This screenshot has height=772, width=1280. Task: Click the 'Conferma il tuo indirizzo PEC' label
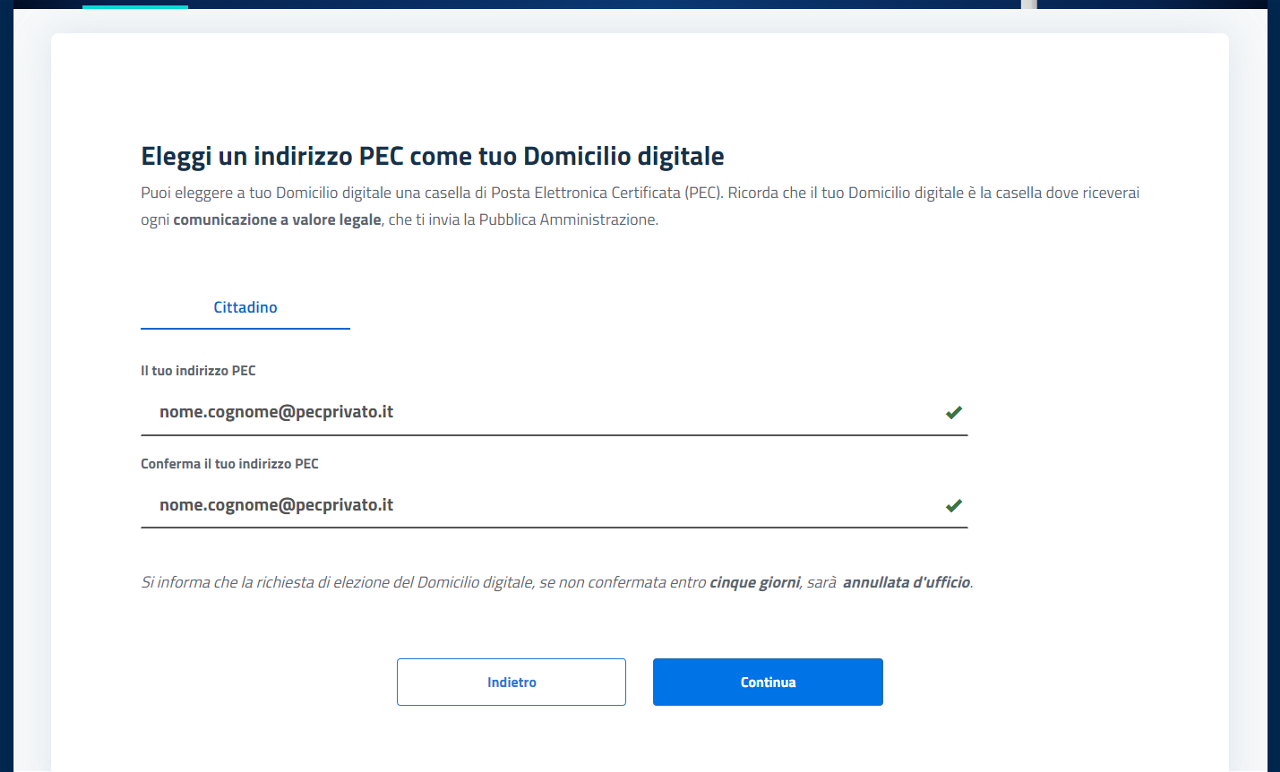pyautogui.click(x=229, y=464)
